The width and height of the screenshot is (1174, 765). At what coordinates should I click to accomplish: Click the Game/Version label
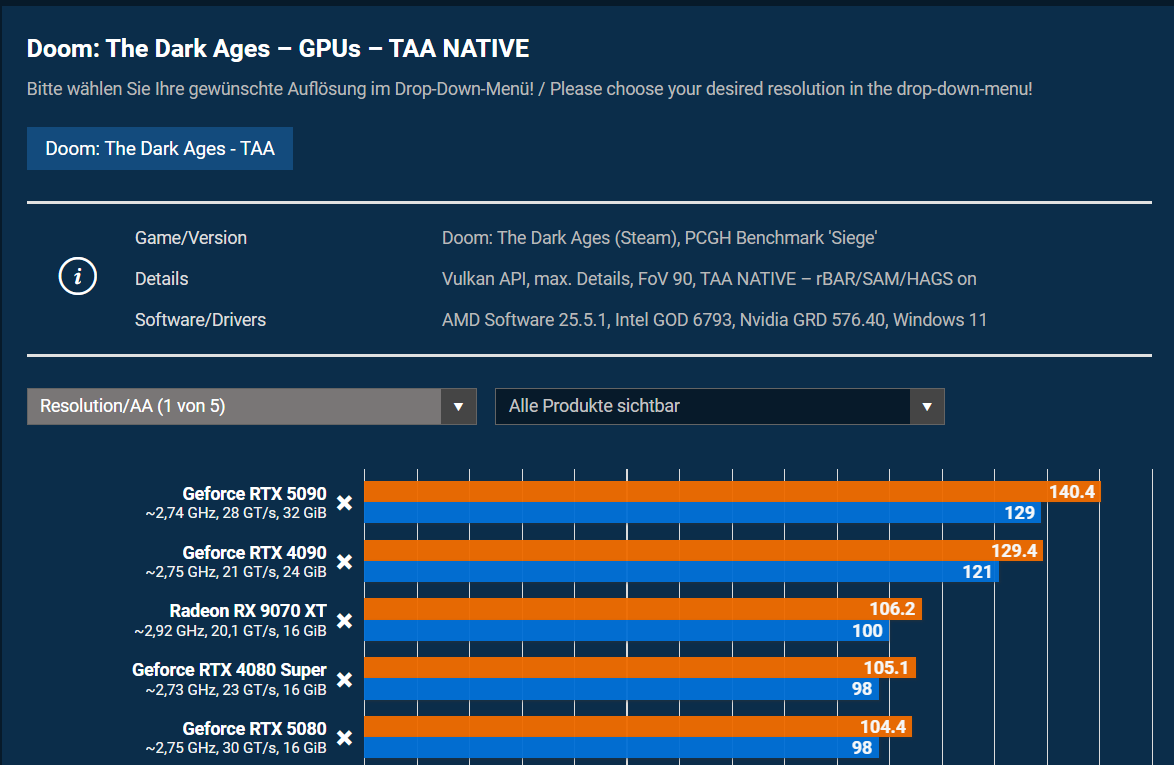point(191,238)
